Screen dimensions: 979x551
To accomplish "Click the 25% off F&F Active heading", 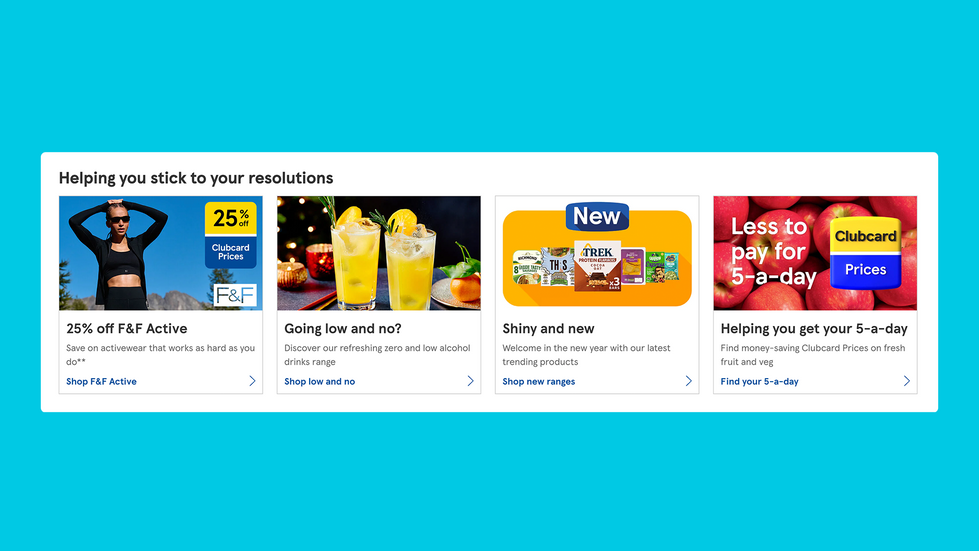I will 127,329.
